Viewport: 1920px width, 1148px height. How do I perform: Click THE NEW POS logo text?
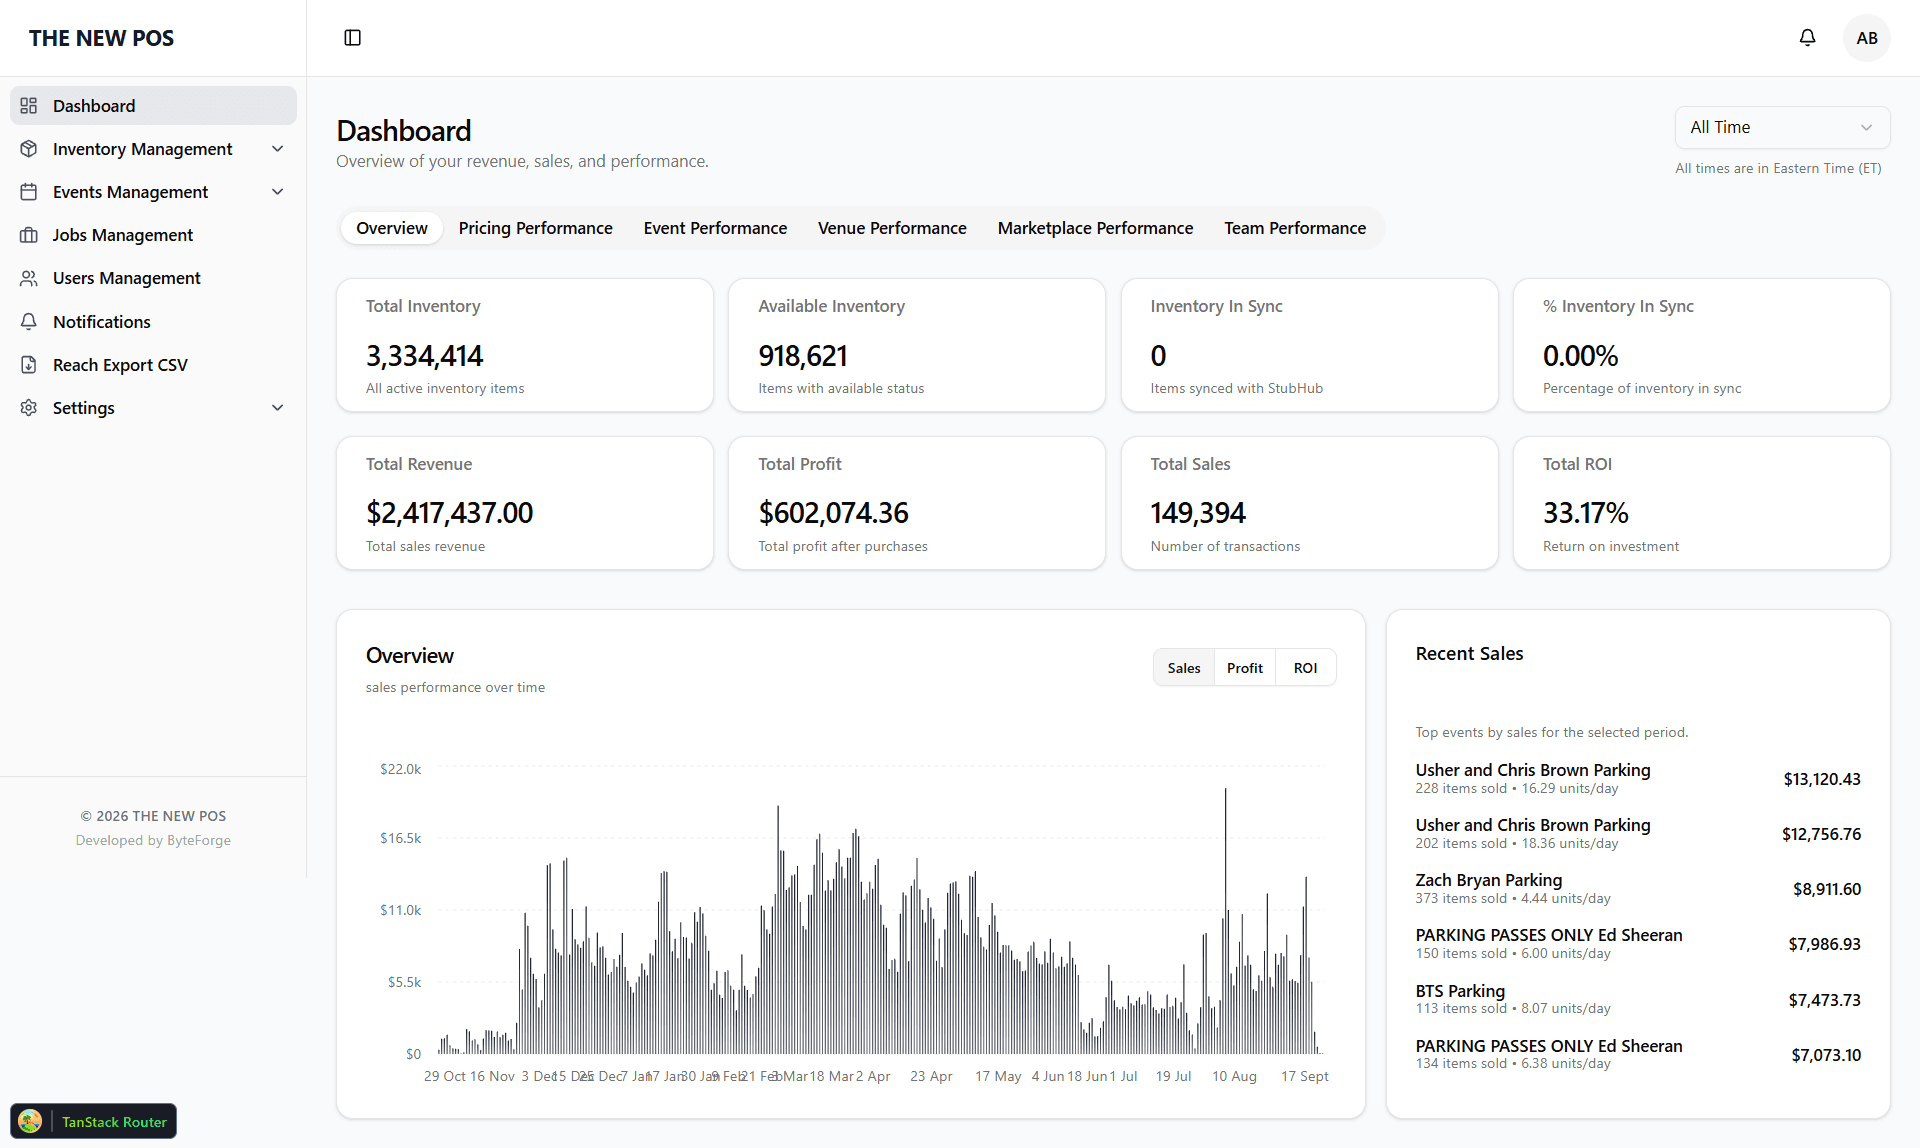[x=101, y=38]
